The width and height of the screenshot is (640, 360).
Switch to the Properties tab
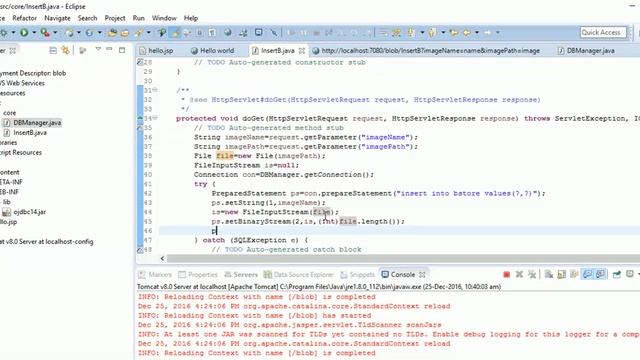point(198,275)
